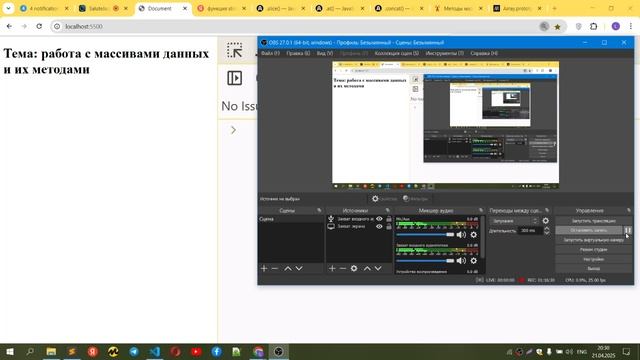Open the Коллекция сцен menu in OBS

(x=396, y=53)
